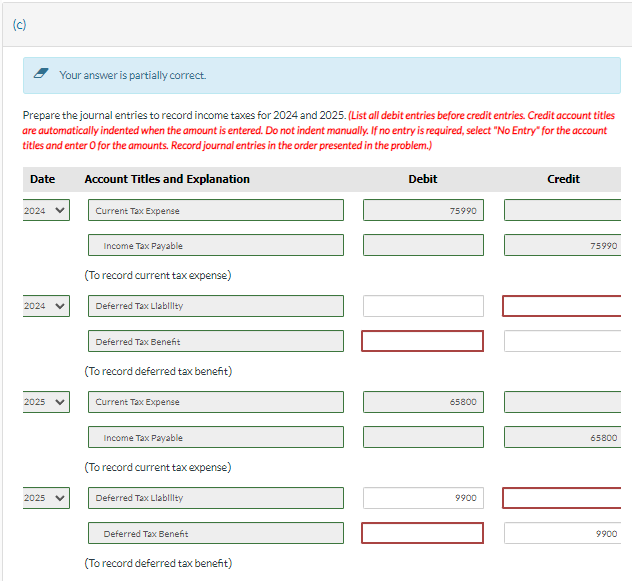Viewport: 632px width, 581px height.
Task: Click 2024 Income Tax Payable account field
Action: point(216,245)
